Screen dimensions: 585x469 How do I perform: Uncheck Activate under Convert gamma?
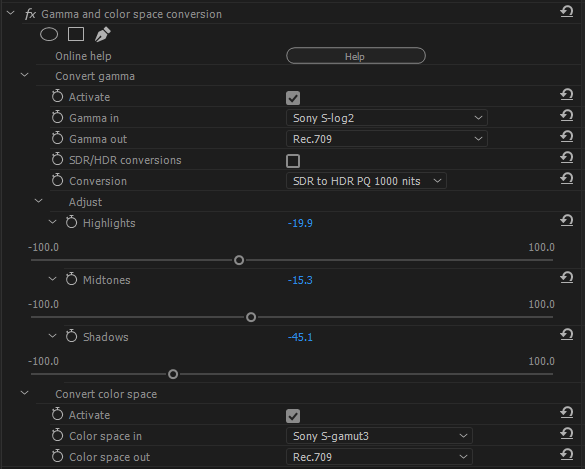[x=293, y=98]
